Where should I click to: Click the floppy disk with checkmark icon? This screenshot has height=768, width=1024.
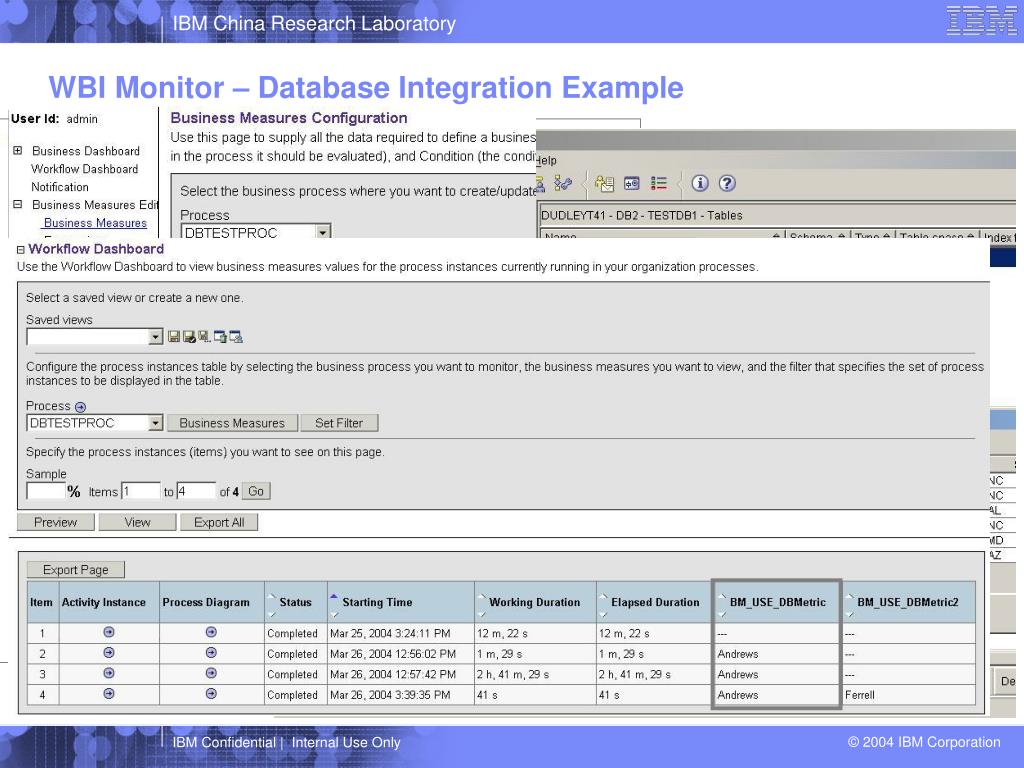click(189, 336)
